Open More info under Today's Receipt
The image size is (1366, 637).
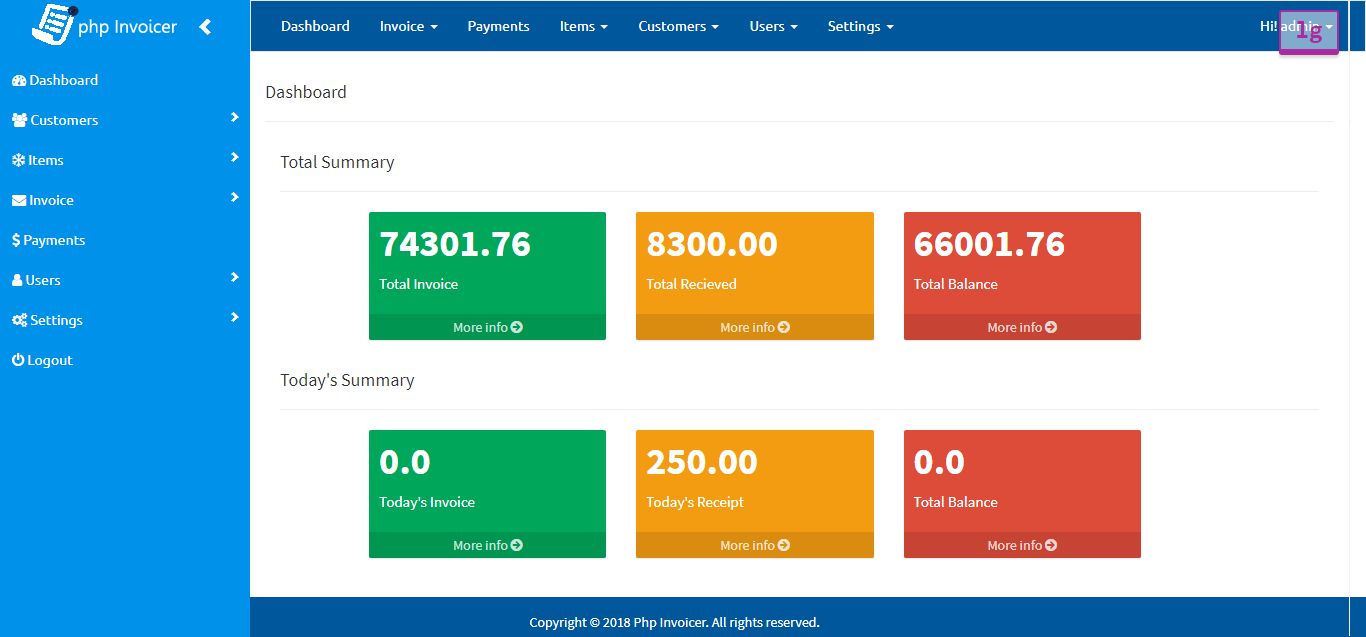(x=754, y=545)
